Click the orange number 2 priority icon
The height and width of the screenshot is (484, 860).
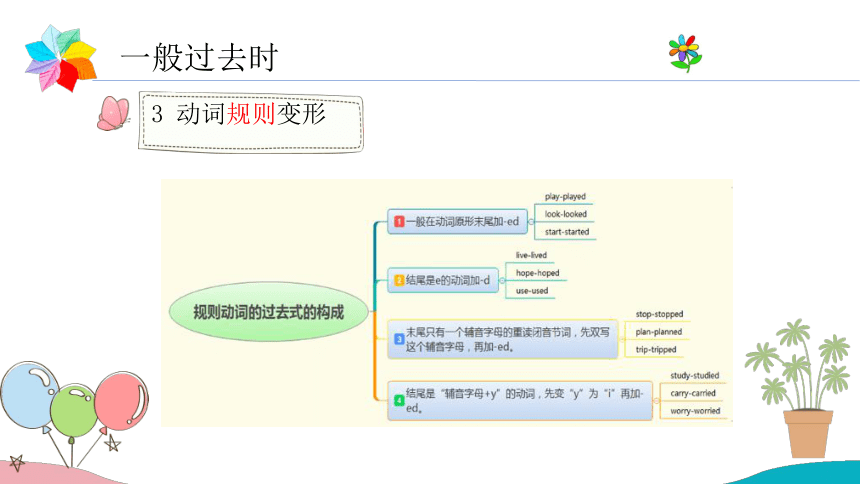pos(399,280)
